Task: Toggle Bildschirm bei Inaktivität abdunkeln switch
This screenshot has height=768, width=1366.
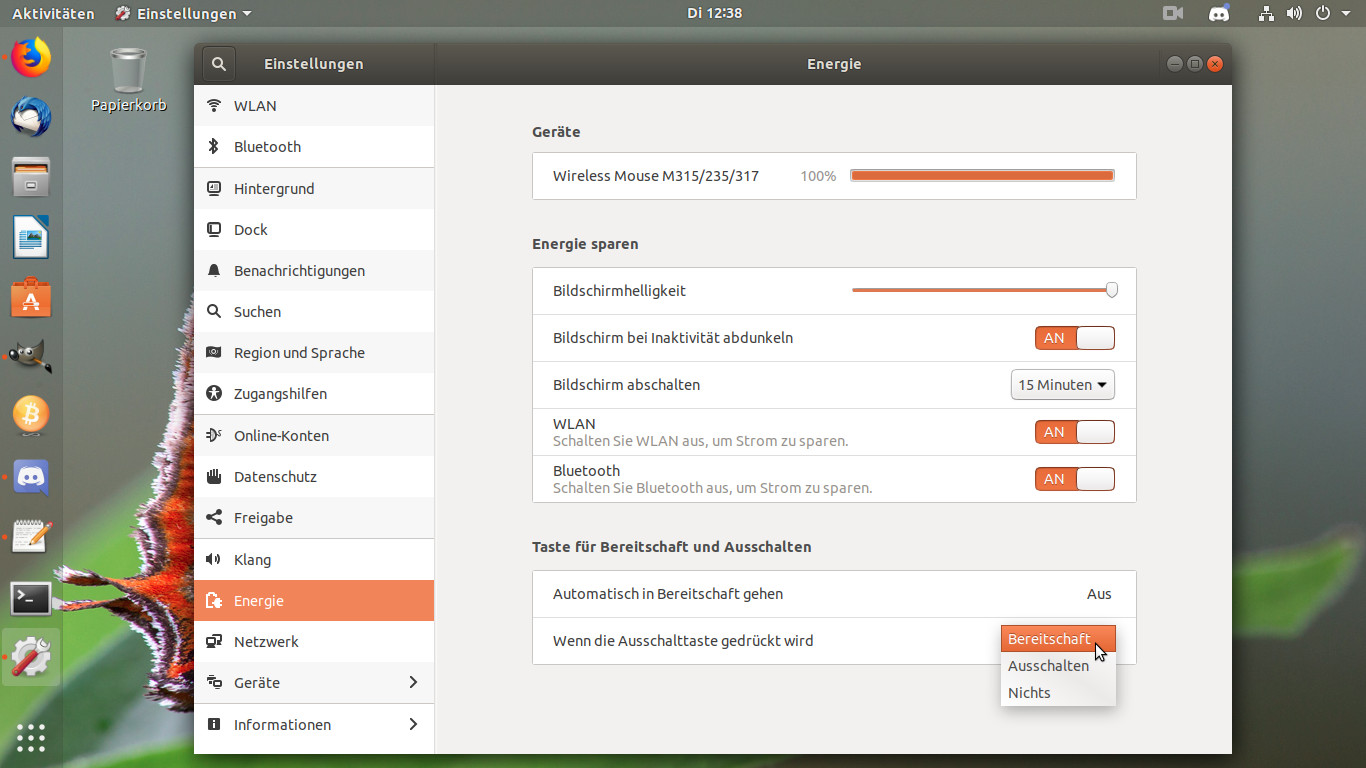Action: [x=1075, y=338]
